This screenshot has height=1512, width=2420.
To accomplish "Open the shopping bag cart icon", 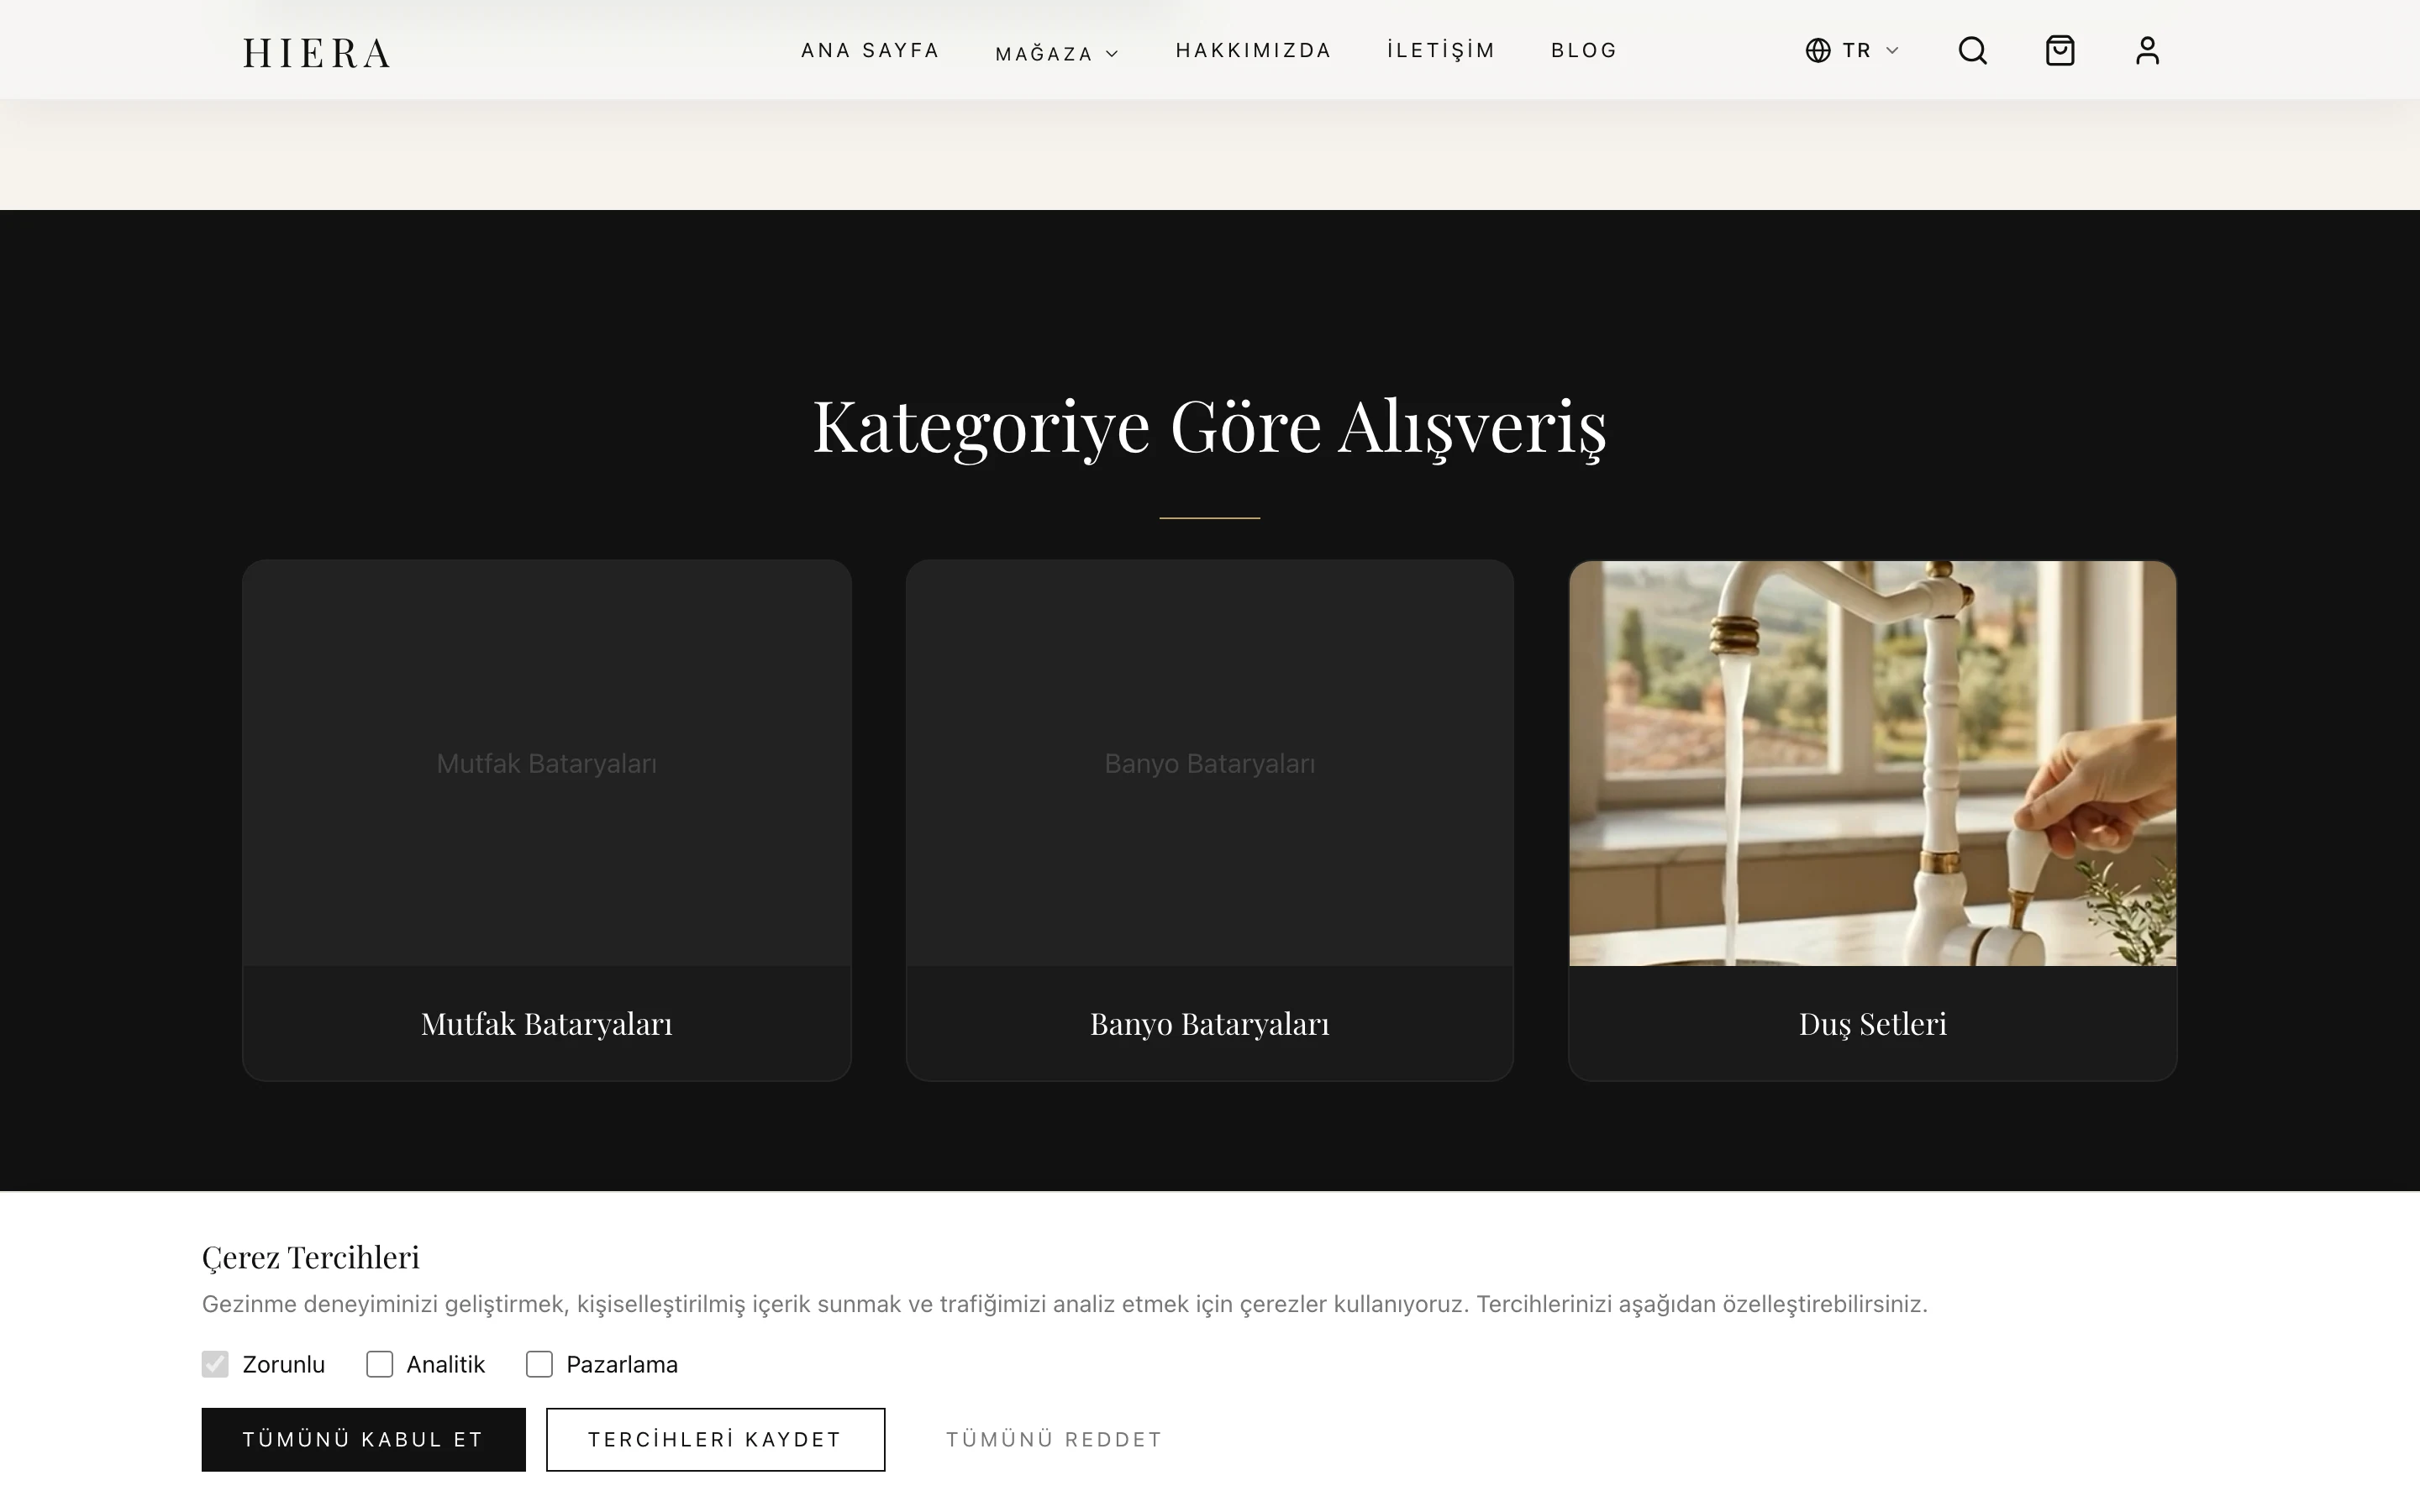I will tap(2060, 50).
